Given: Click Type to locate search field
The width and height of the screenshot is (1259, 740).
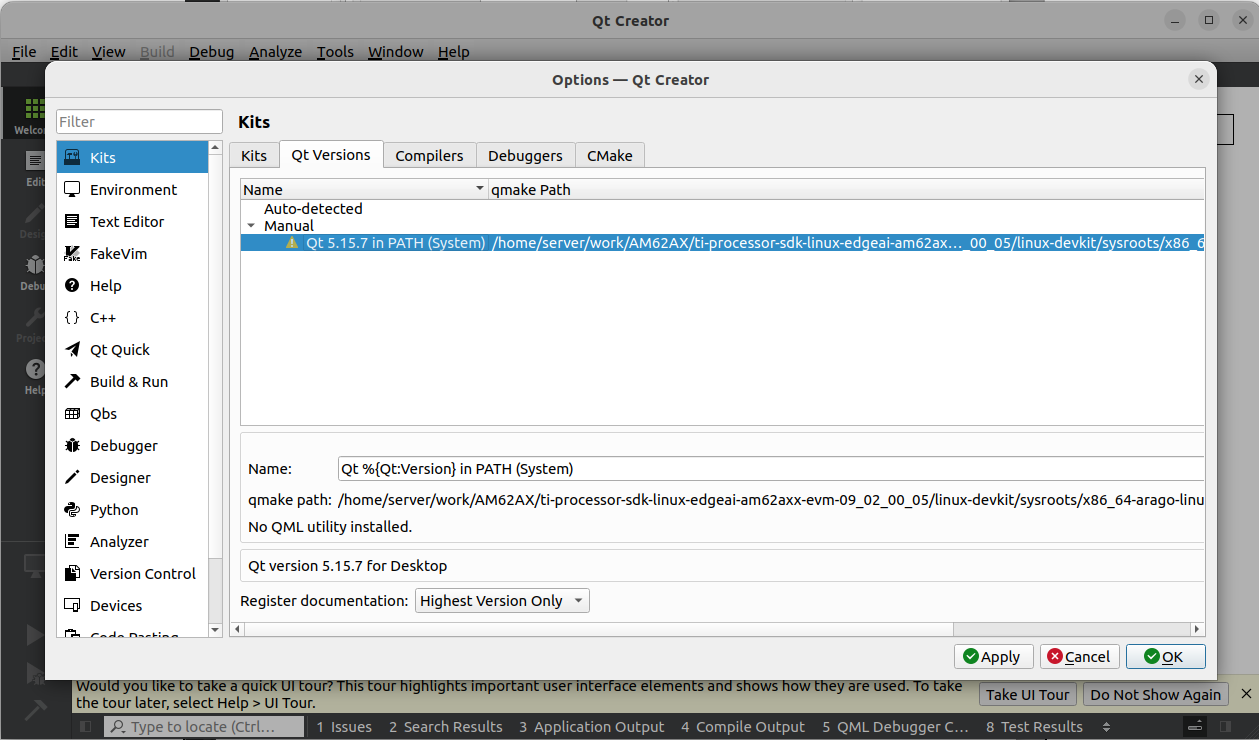Looking at the screenshot, I should click(204, 727).
